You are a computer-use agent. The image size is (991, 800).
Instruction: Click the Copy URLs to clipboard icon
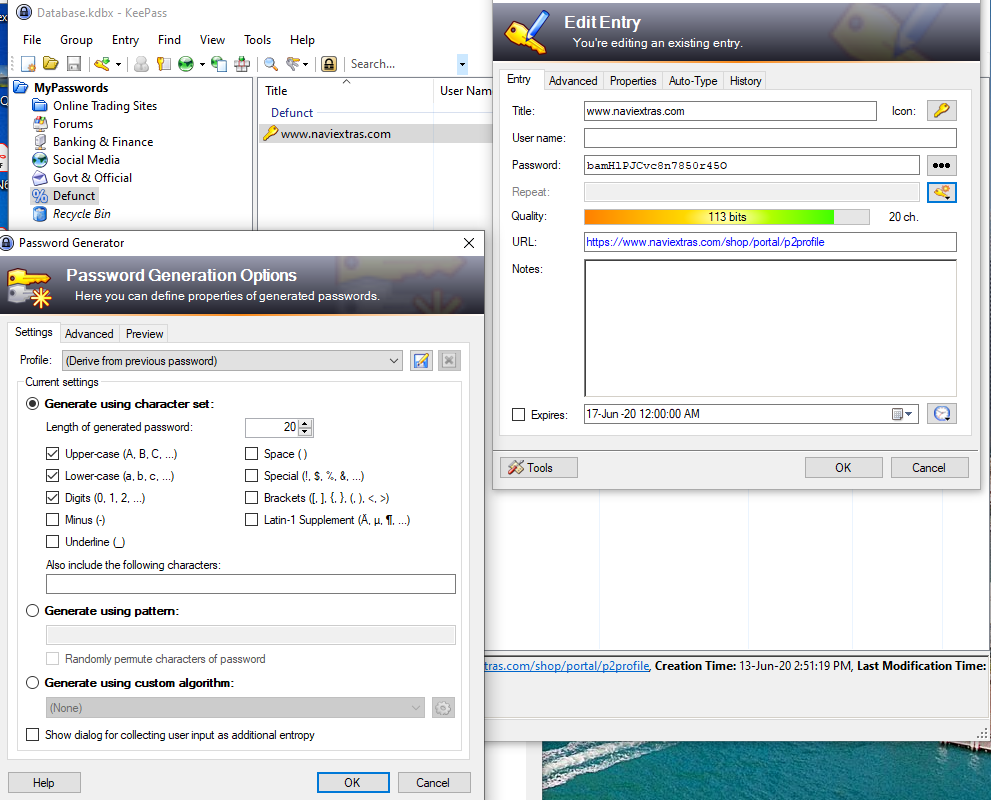[x=219, y=64]
